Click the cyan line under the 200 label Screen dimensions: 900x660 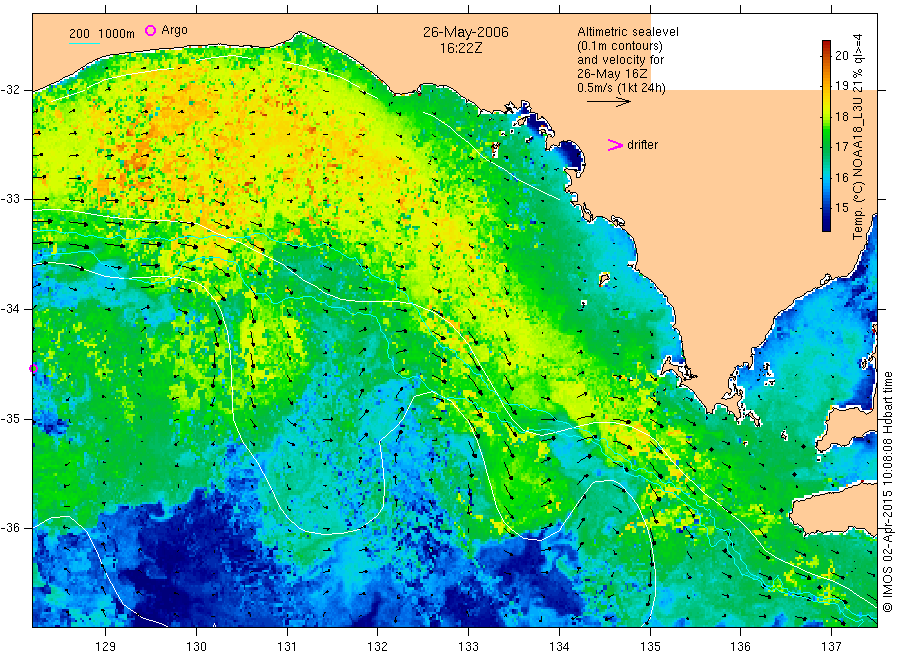click(x=84, y=43)
